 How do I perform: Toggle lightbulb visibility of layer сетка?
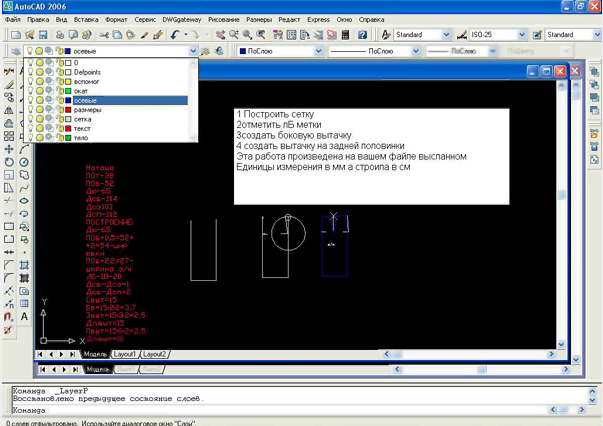[30, 119]
